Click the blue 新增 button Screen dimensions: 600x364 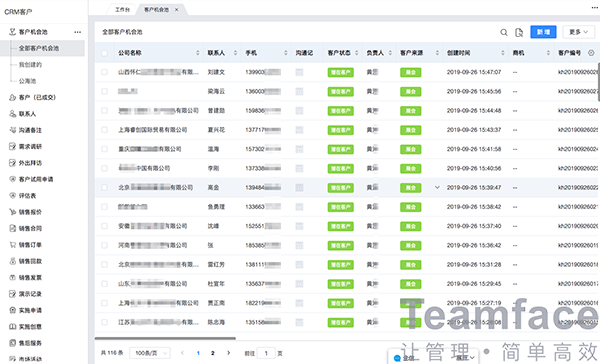pyautogui.click(x=543, y=32)
